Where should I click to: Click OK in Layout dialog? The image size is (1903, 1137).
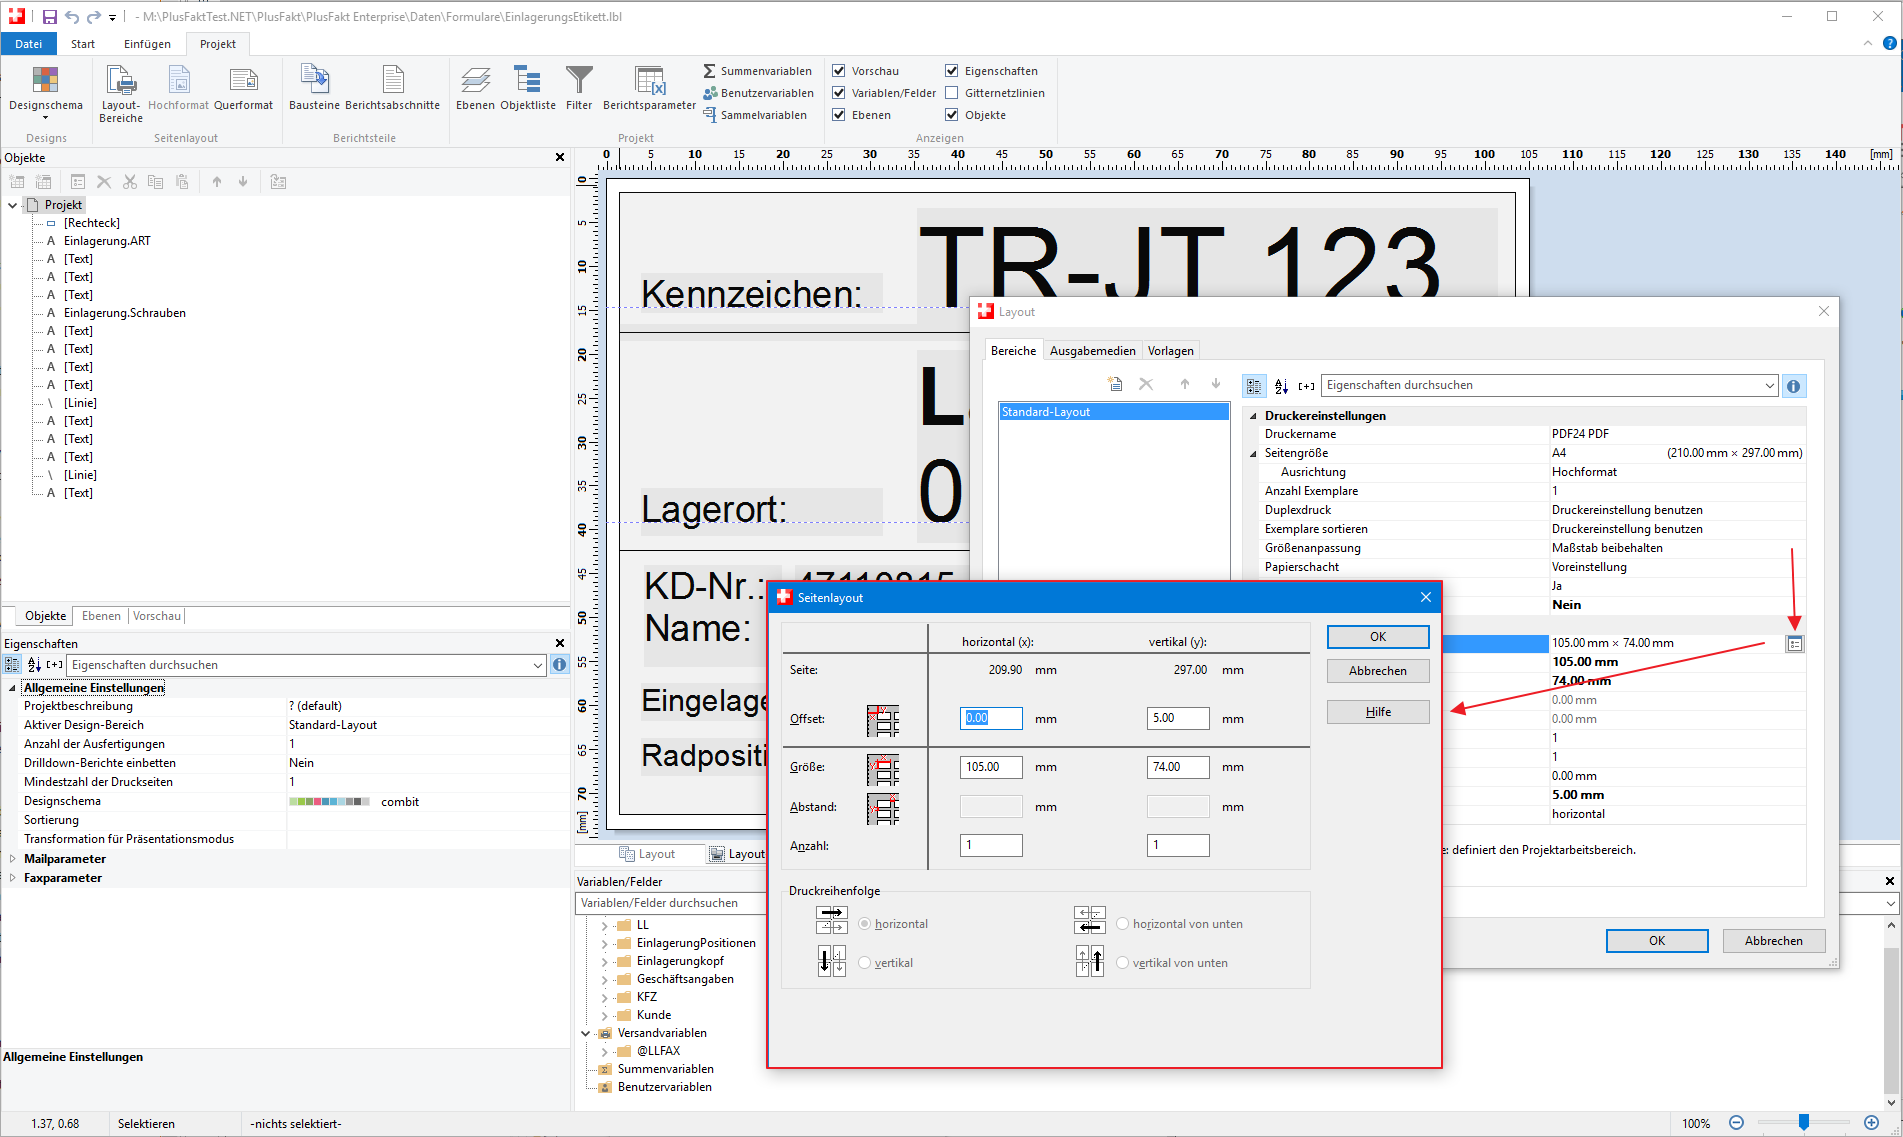(x=1657, y=941)
